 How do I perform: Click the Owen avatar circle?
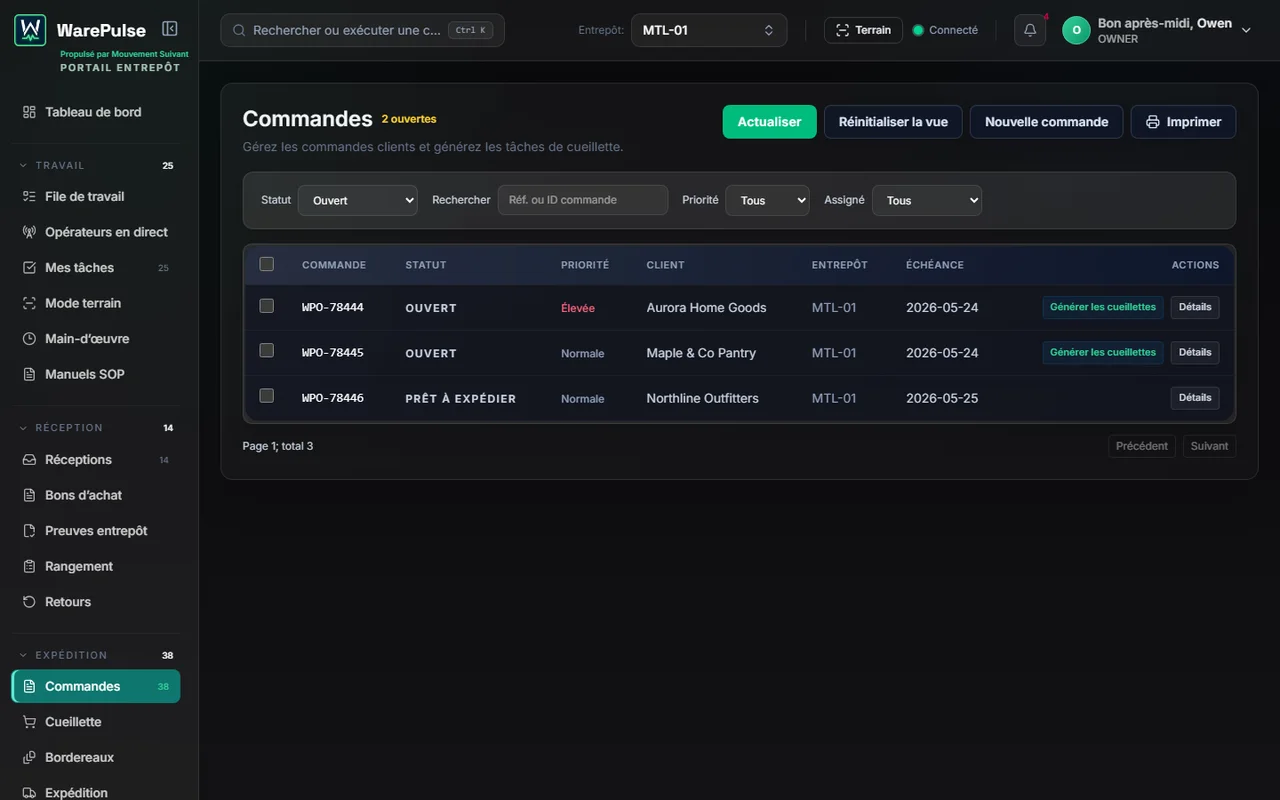pos(1076,30)
